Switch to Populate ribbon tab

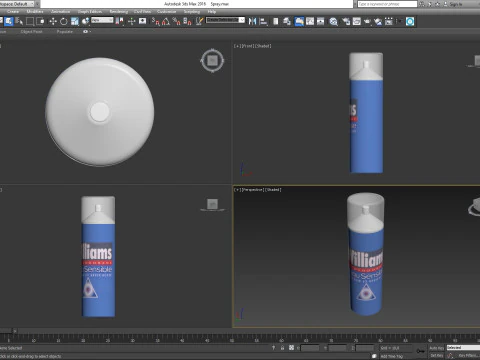pos(65,32)
